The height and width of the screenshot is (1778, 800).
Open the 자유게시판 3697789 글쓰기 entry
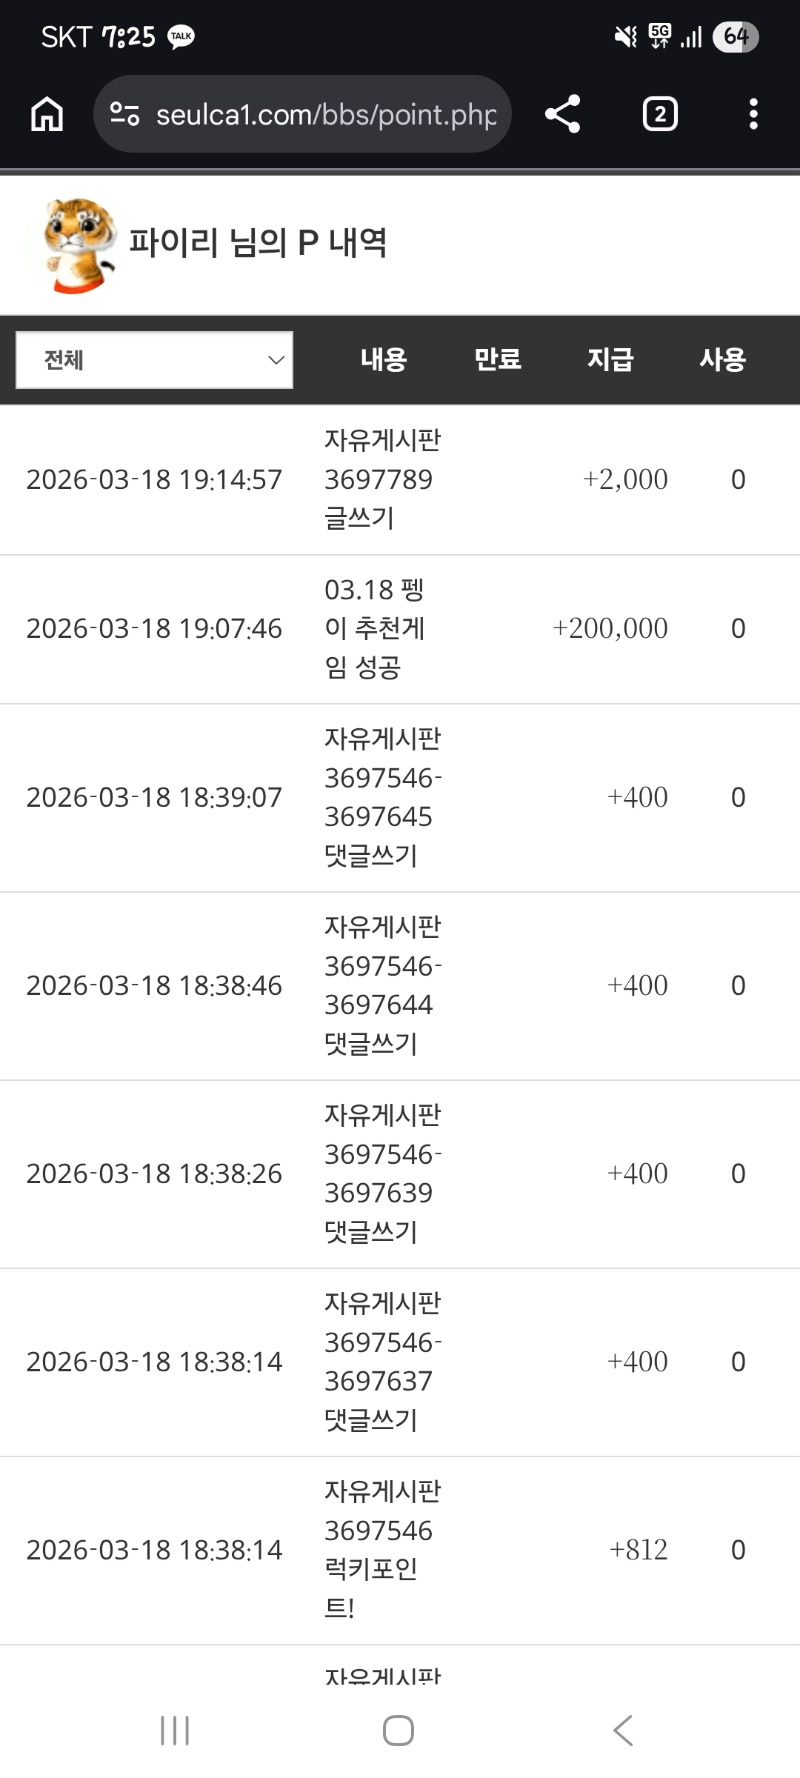click(x=382, y=479)
